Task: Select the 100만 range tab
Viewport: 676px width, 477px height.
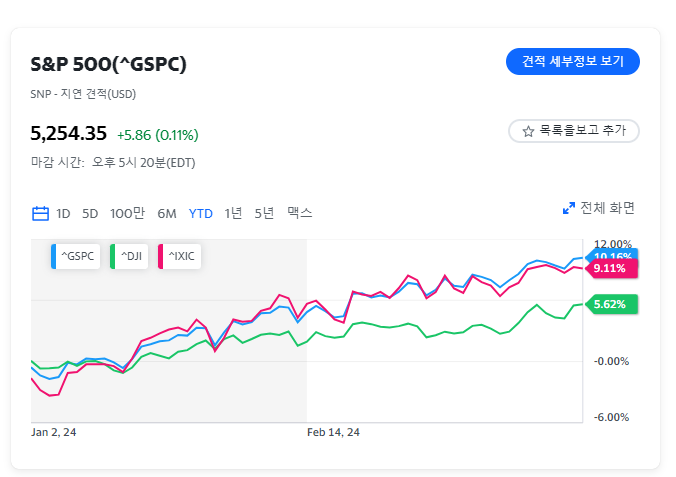Action: click(127, 213)
